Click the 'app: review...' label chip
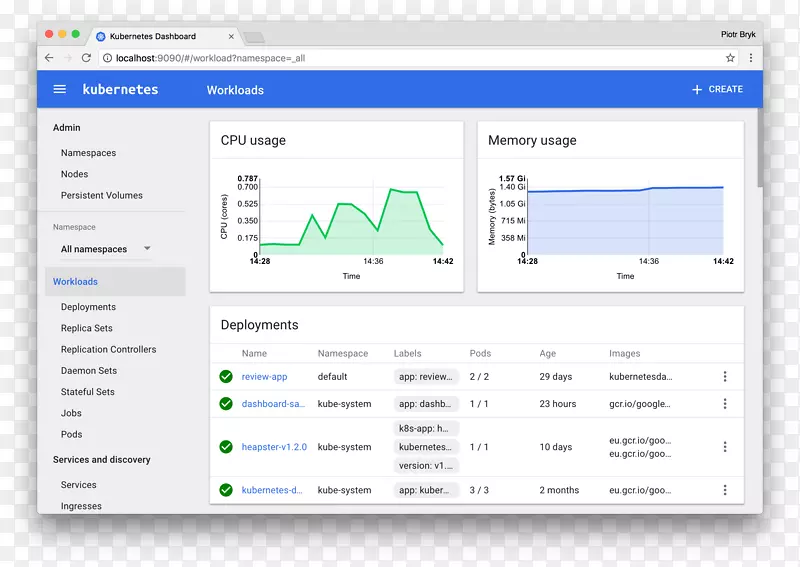 pyautogui.click(x=426, y=377)
